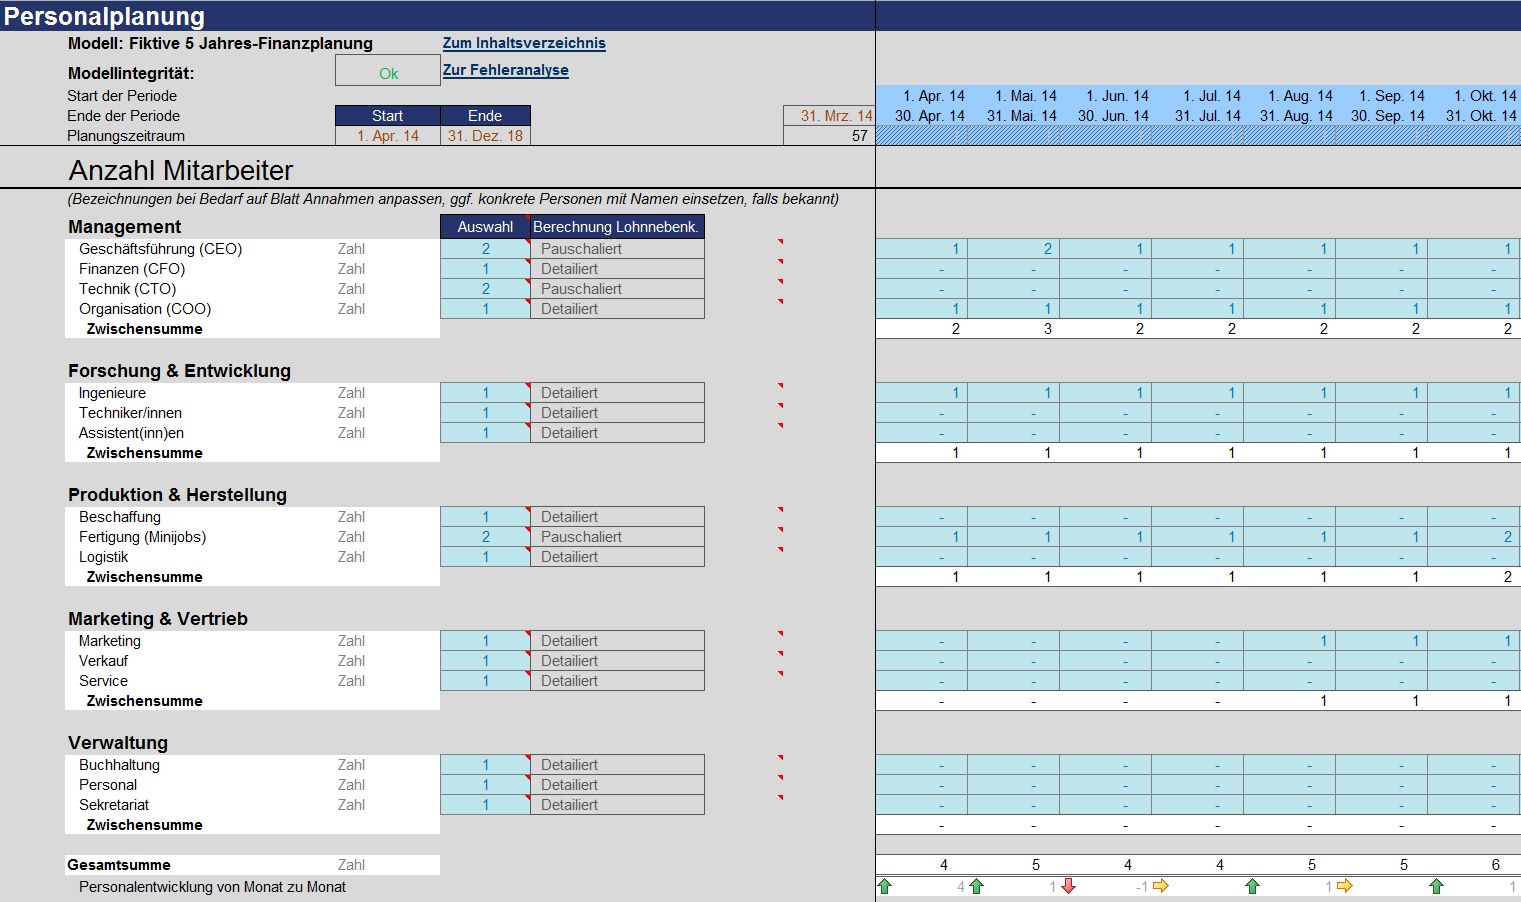Open Auswahl cell for Geschäftsführung (CEO)

[485, 249]
